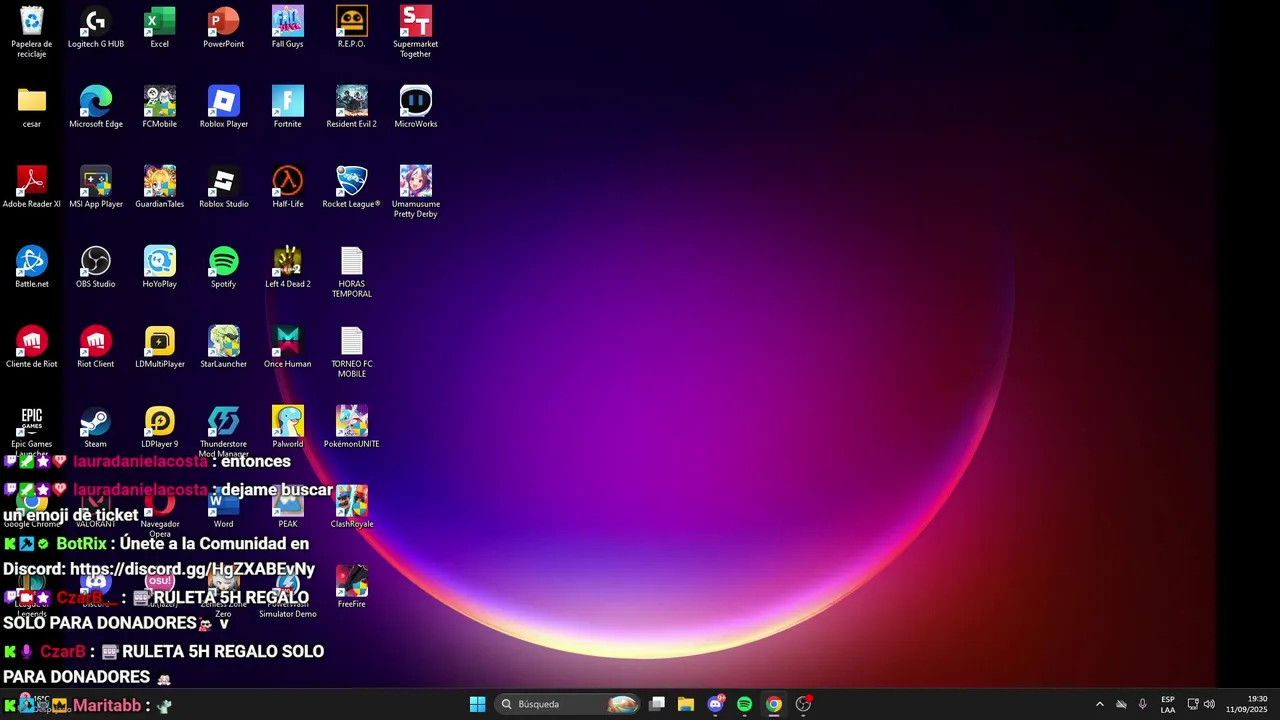Select the Cliente de Riot icon
Viewport: 1280px width, 720px height.
pyautogui.click(x=32, y=348)
